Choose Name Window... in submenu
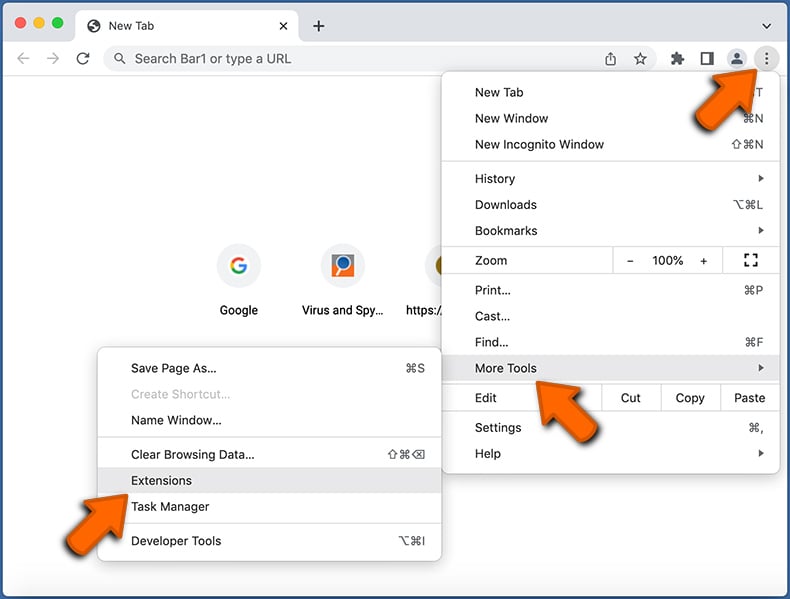This screenshot has height=599, width=790. tap(269, 420)
